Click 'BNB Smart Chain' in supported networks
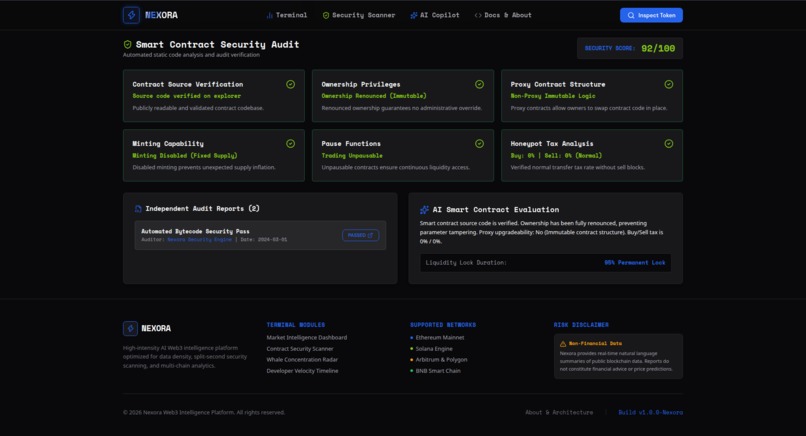This screenshot has width=806, height=436. tap(438, 371)
